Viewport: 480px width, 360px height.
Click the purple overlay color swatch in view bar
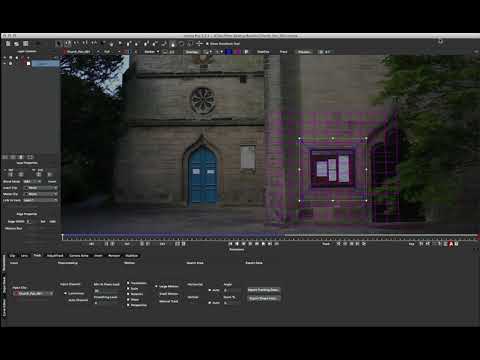(x=237, y=52)
